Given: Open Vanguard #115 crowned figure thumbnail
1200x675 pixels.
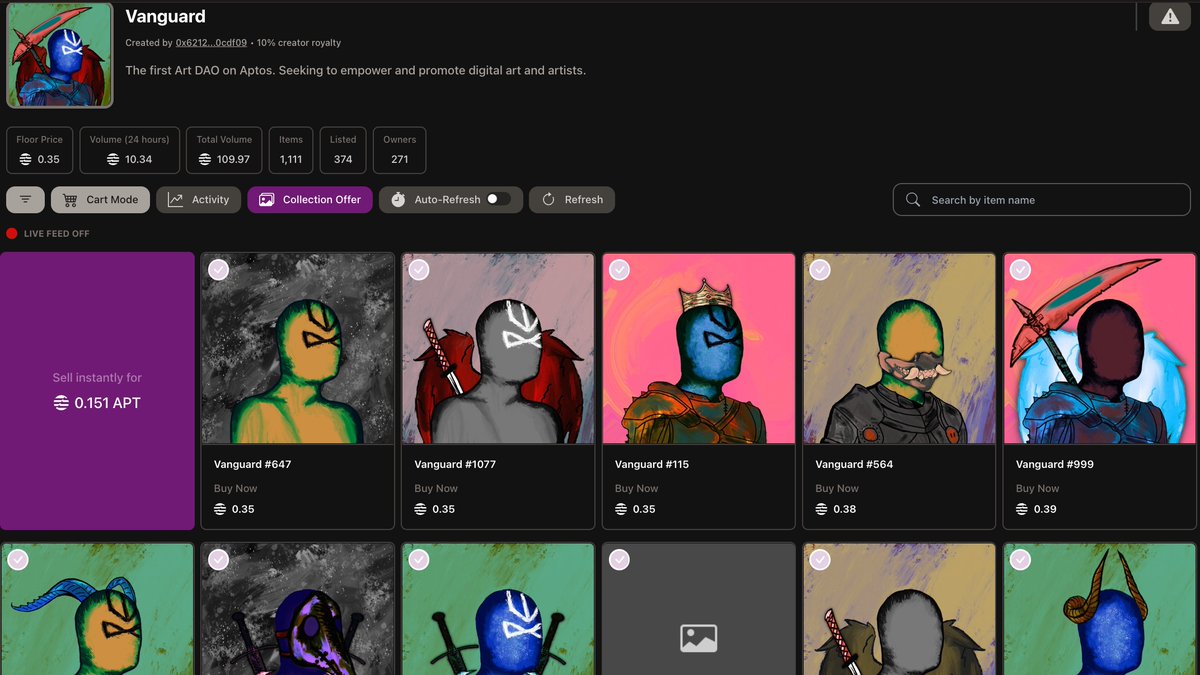Looking at the screenshot, I should tap(699, 348).
